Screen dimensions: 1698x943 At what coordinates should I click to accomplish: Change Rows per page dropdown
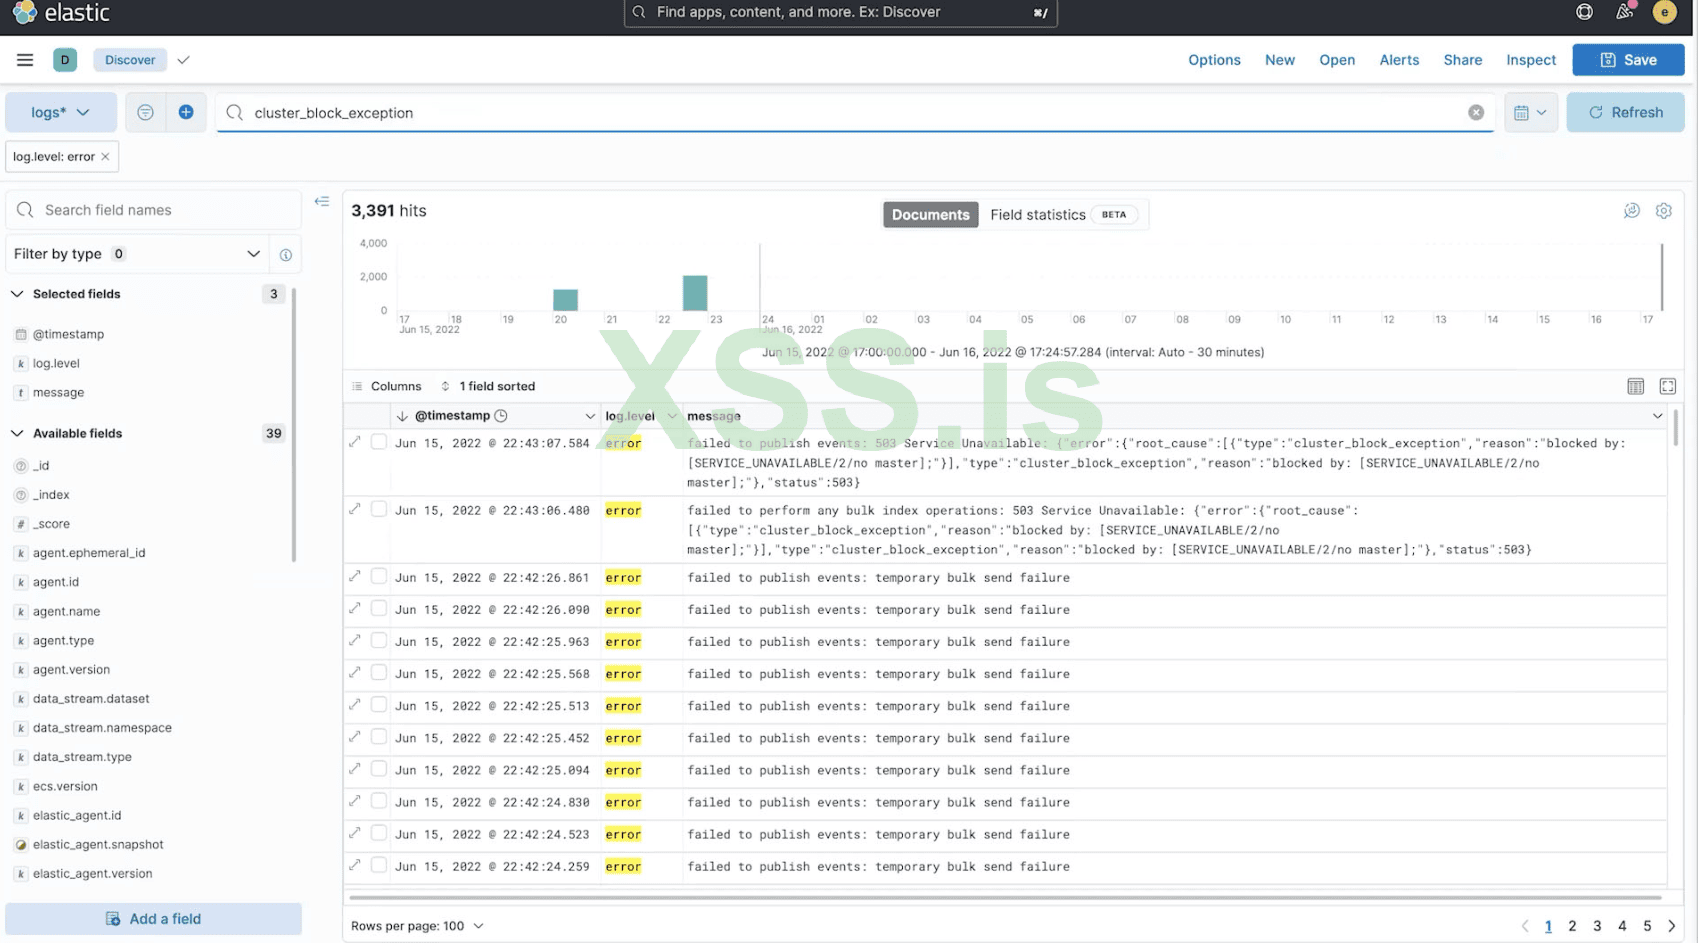[x=417, y=926]
